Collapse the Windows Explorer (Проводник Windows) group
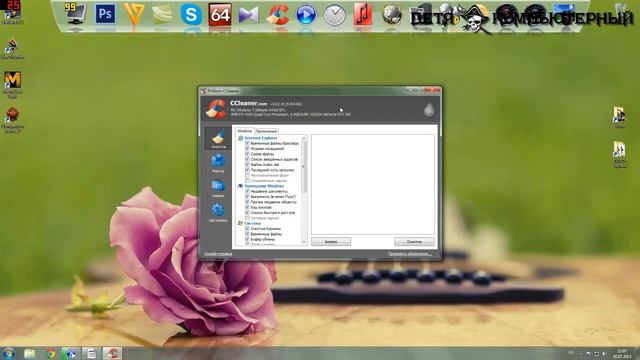The width and height of the screenshot is (640, 360). [264, 186]
